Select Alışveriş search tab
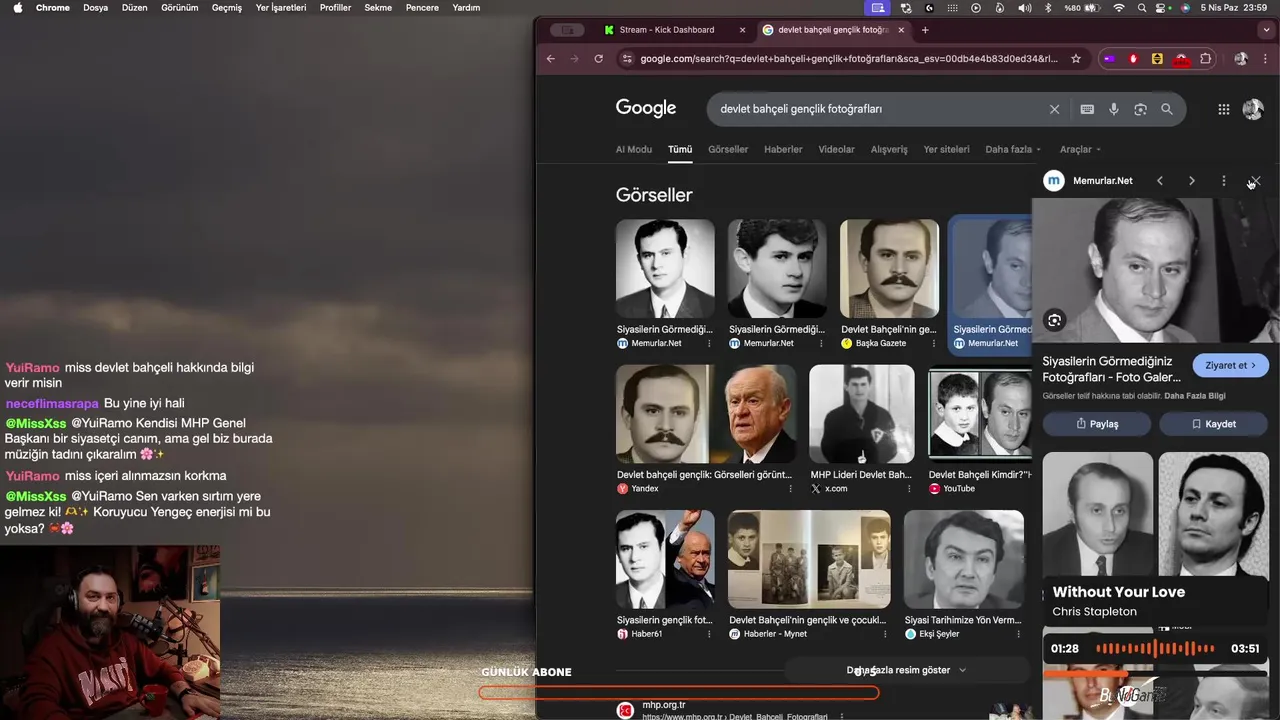 [x=889, y=149]
